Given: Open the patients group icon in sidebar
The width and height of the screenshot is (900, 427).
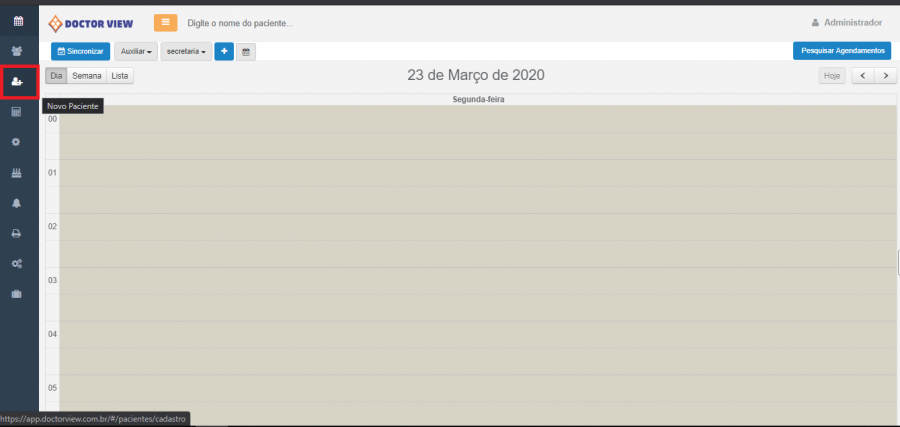Looking at the screenshot, I should click(17, 52).
